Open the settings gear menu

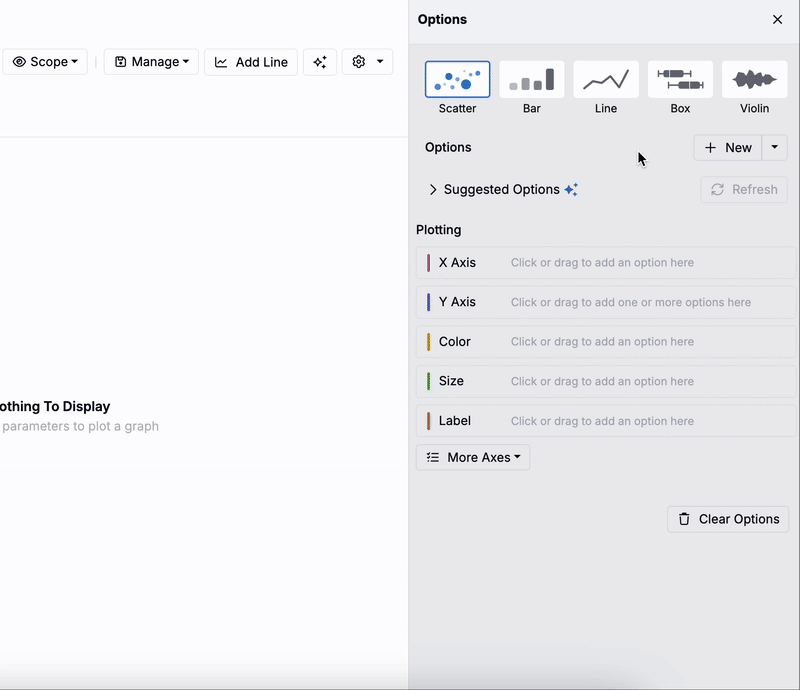click(367, 62)
